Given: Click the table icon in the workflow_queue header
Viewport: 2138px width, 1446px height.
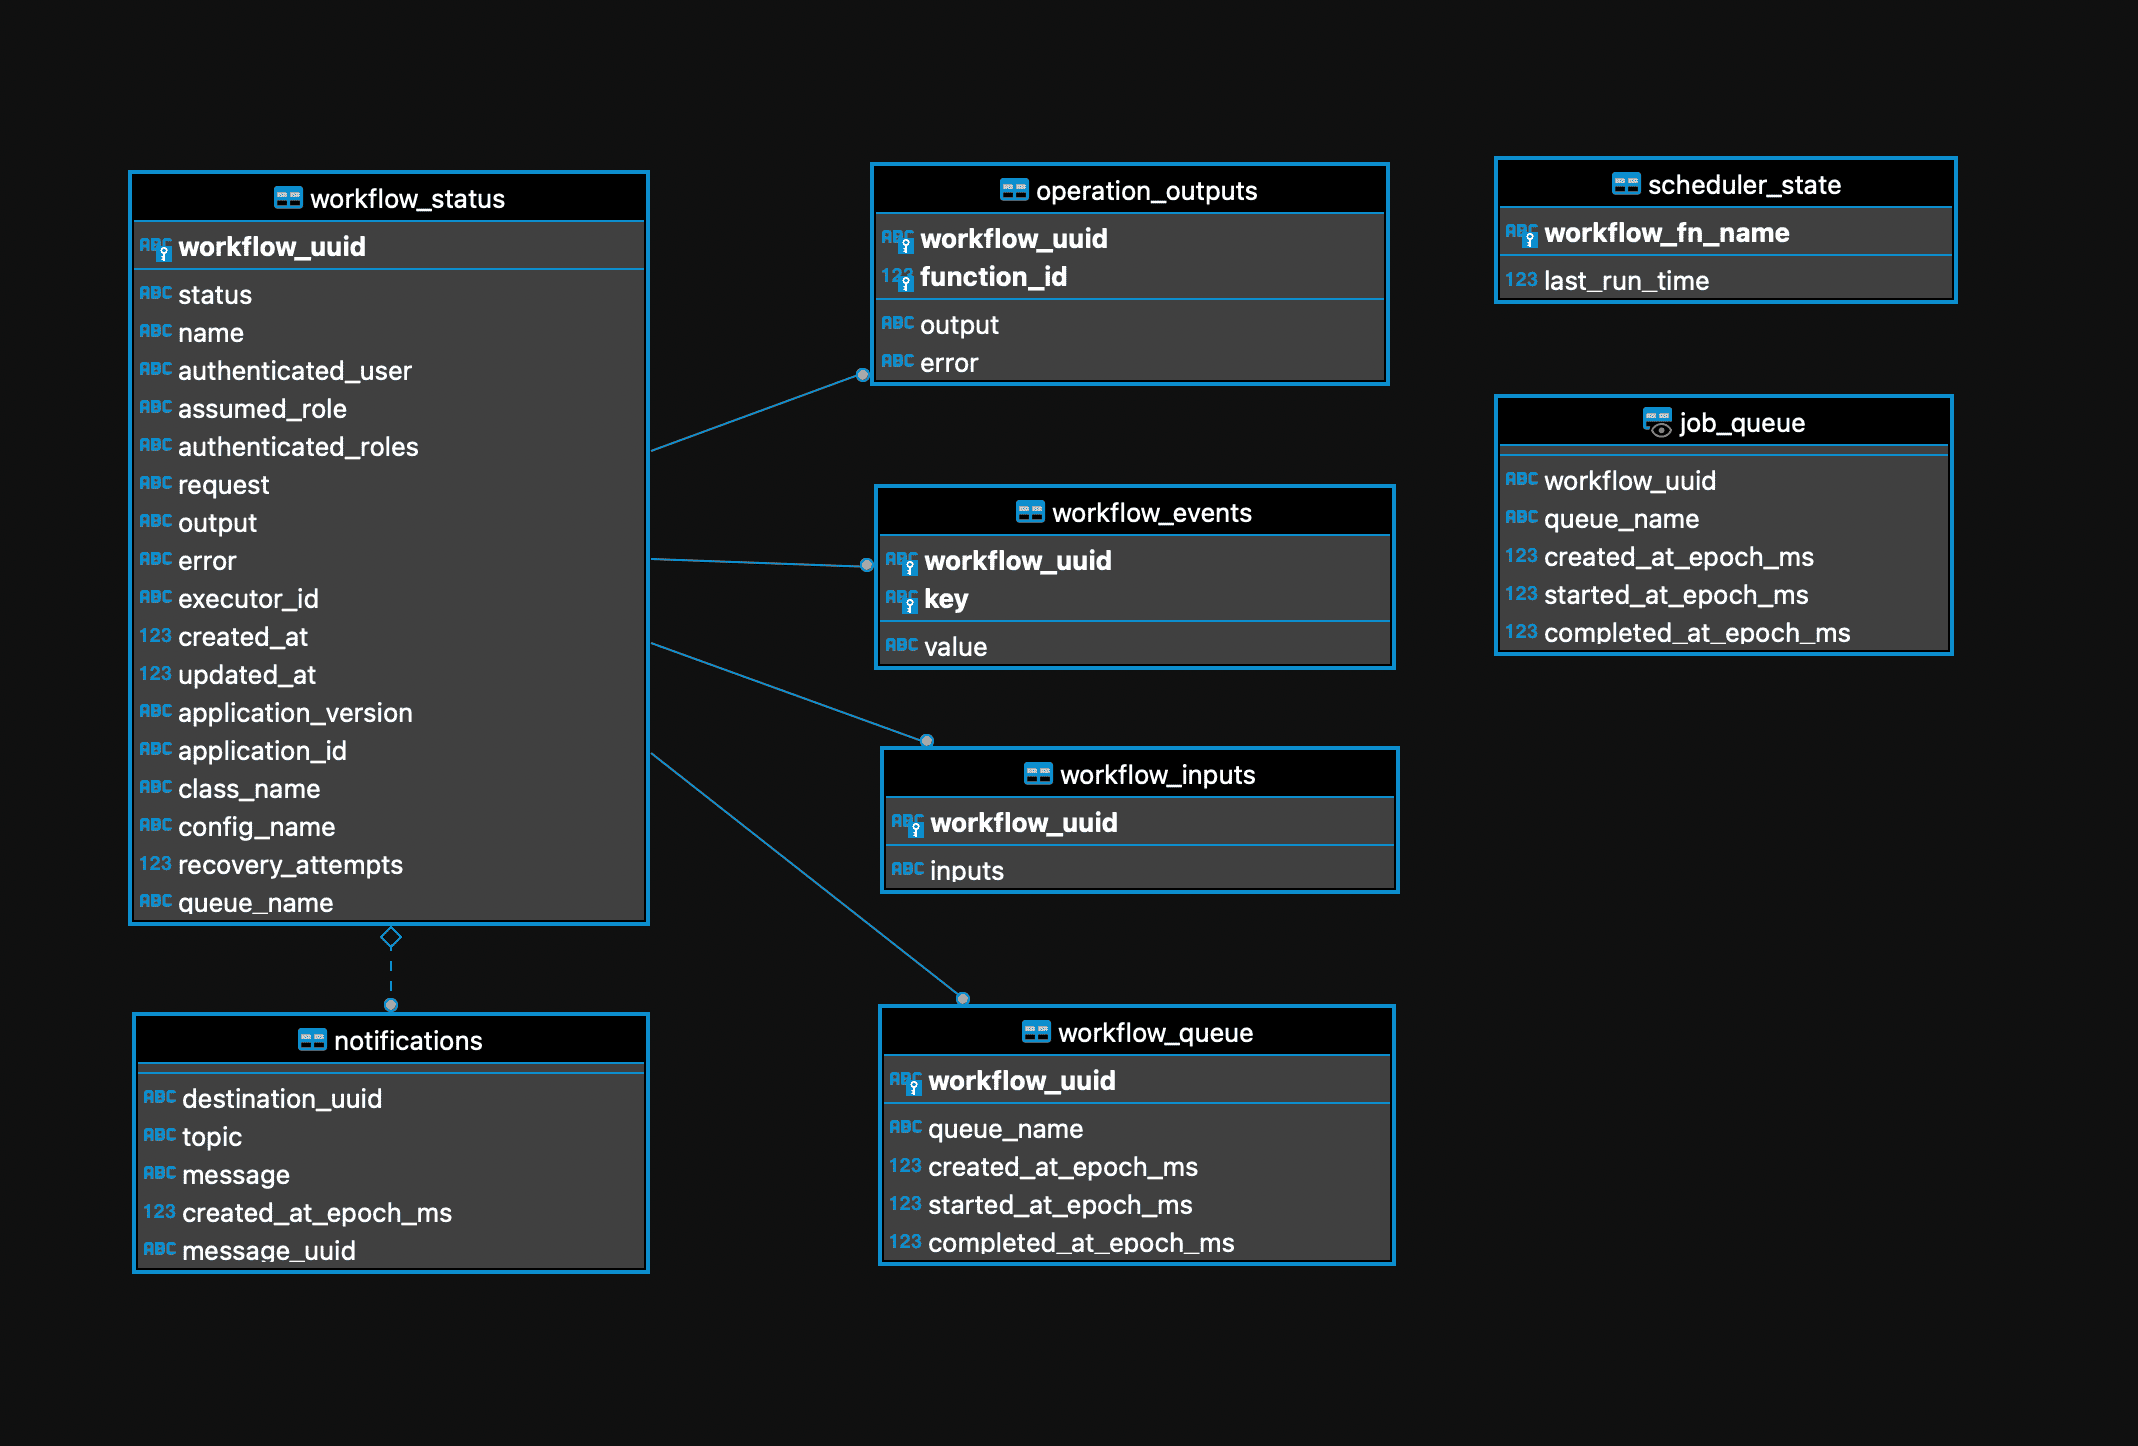Looking at the screenshot, I should point(1038,1031).
